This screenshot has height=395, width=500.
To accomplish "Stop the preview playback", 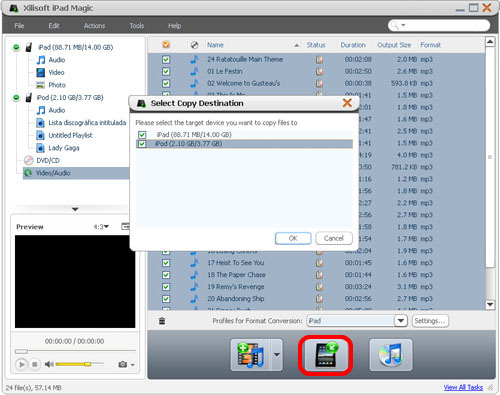I will click(34, 364).
